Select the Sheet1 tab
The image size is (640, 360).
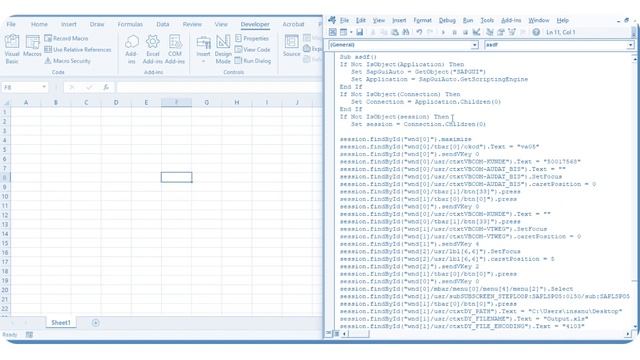pos(61,323)
